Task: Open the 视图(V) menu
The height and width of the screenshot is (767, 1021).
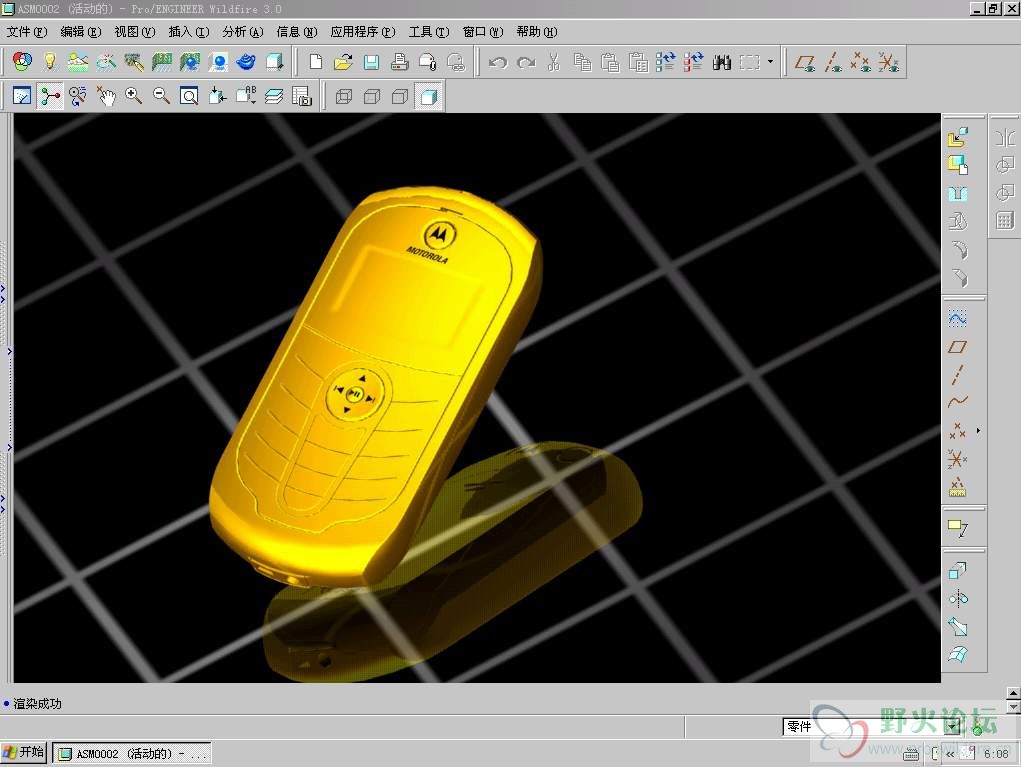Action: pos(135,31)
